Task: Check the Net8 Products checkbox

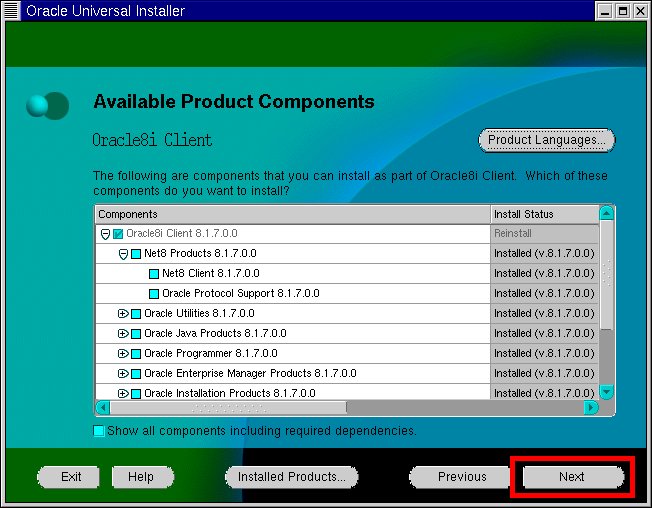Action: 136,254
